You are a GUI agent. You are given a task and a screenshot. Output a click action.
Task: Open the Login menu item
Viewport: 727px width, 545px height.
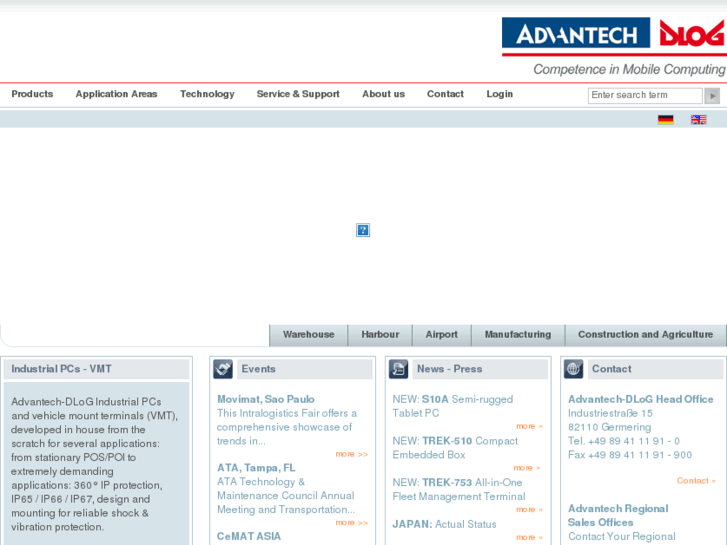coord(499,94)
